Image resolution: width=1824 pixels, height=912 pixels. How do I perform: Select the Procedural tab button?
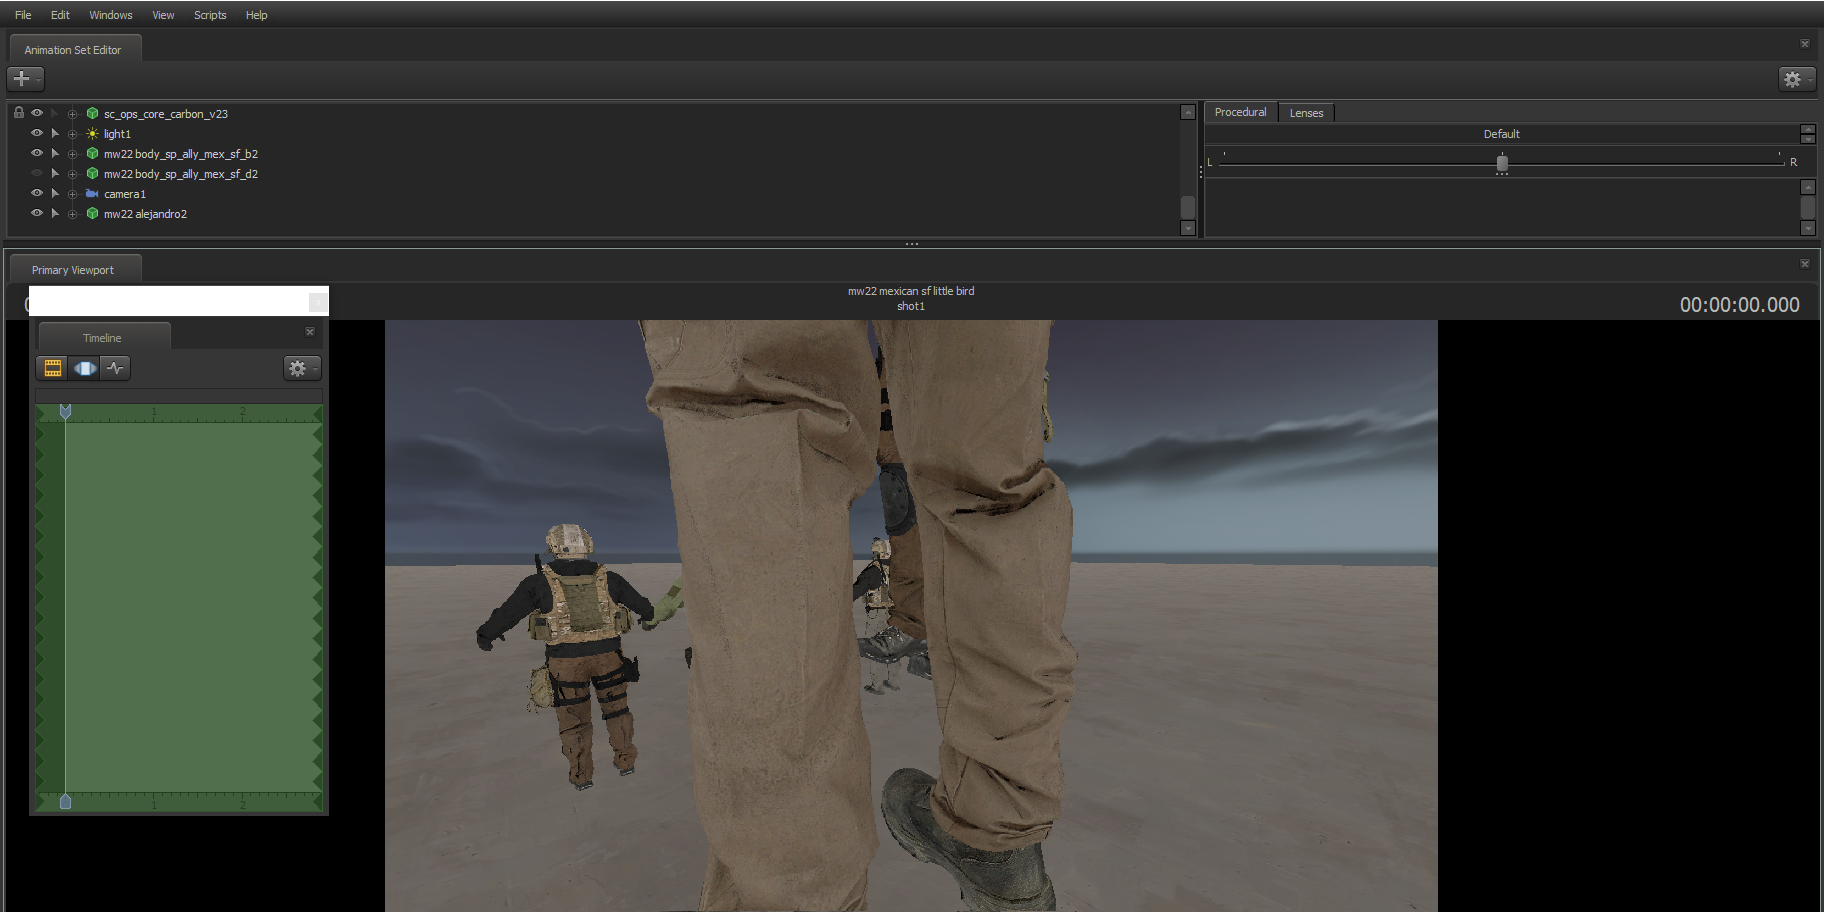coord(1240,112)
